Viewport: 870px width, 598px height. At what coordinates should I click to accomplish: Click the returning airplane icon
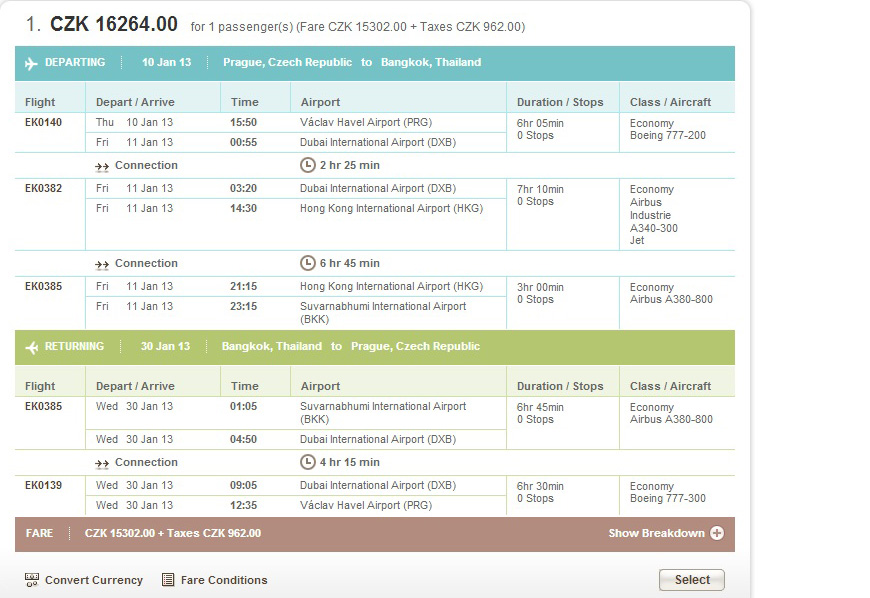click(32, 347)
